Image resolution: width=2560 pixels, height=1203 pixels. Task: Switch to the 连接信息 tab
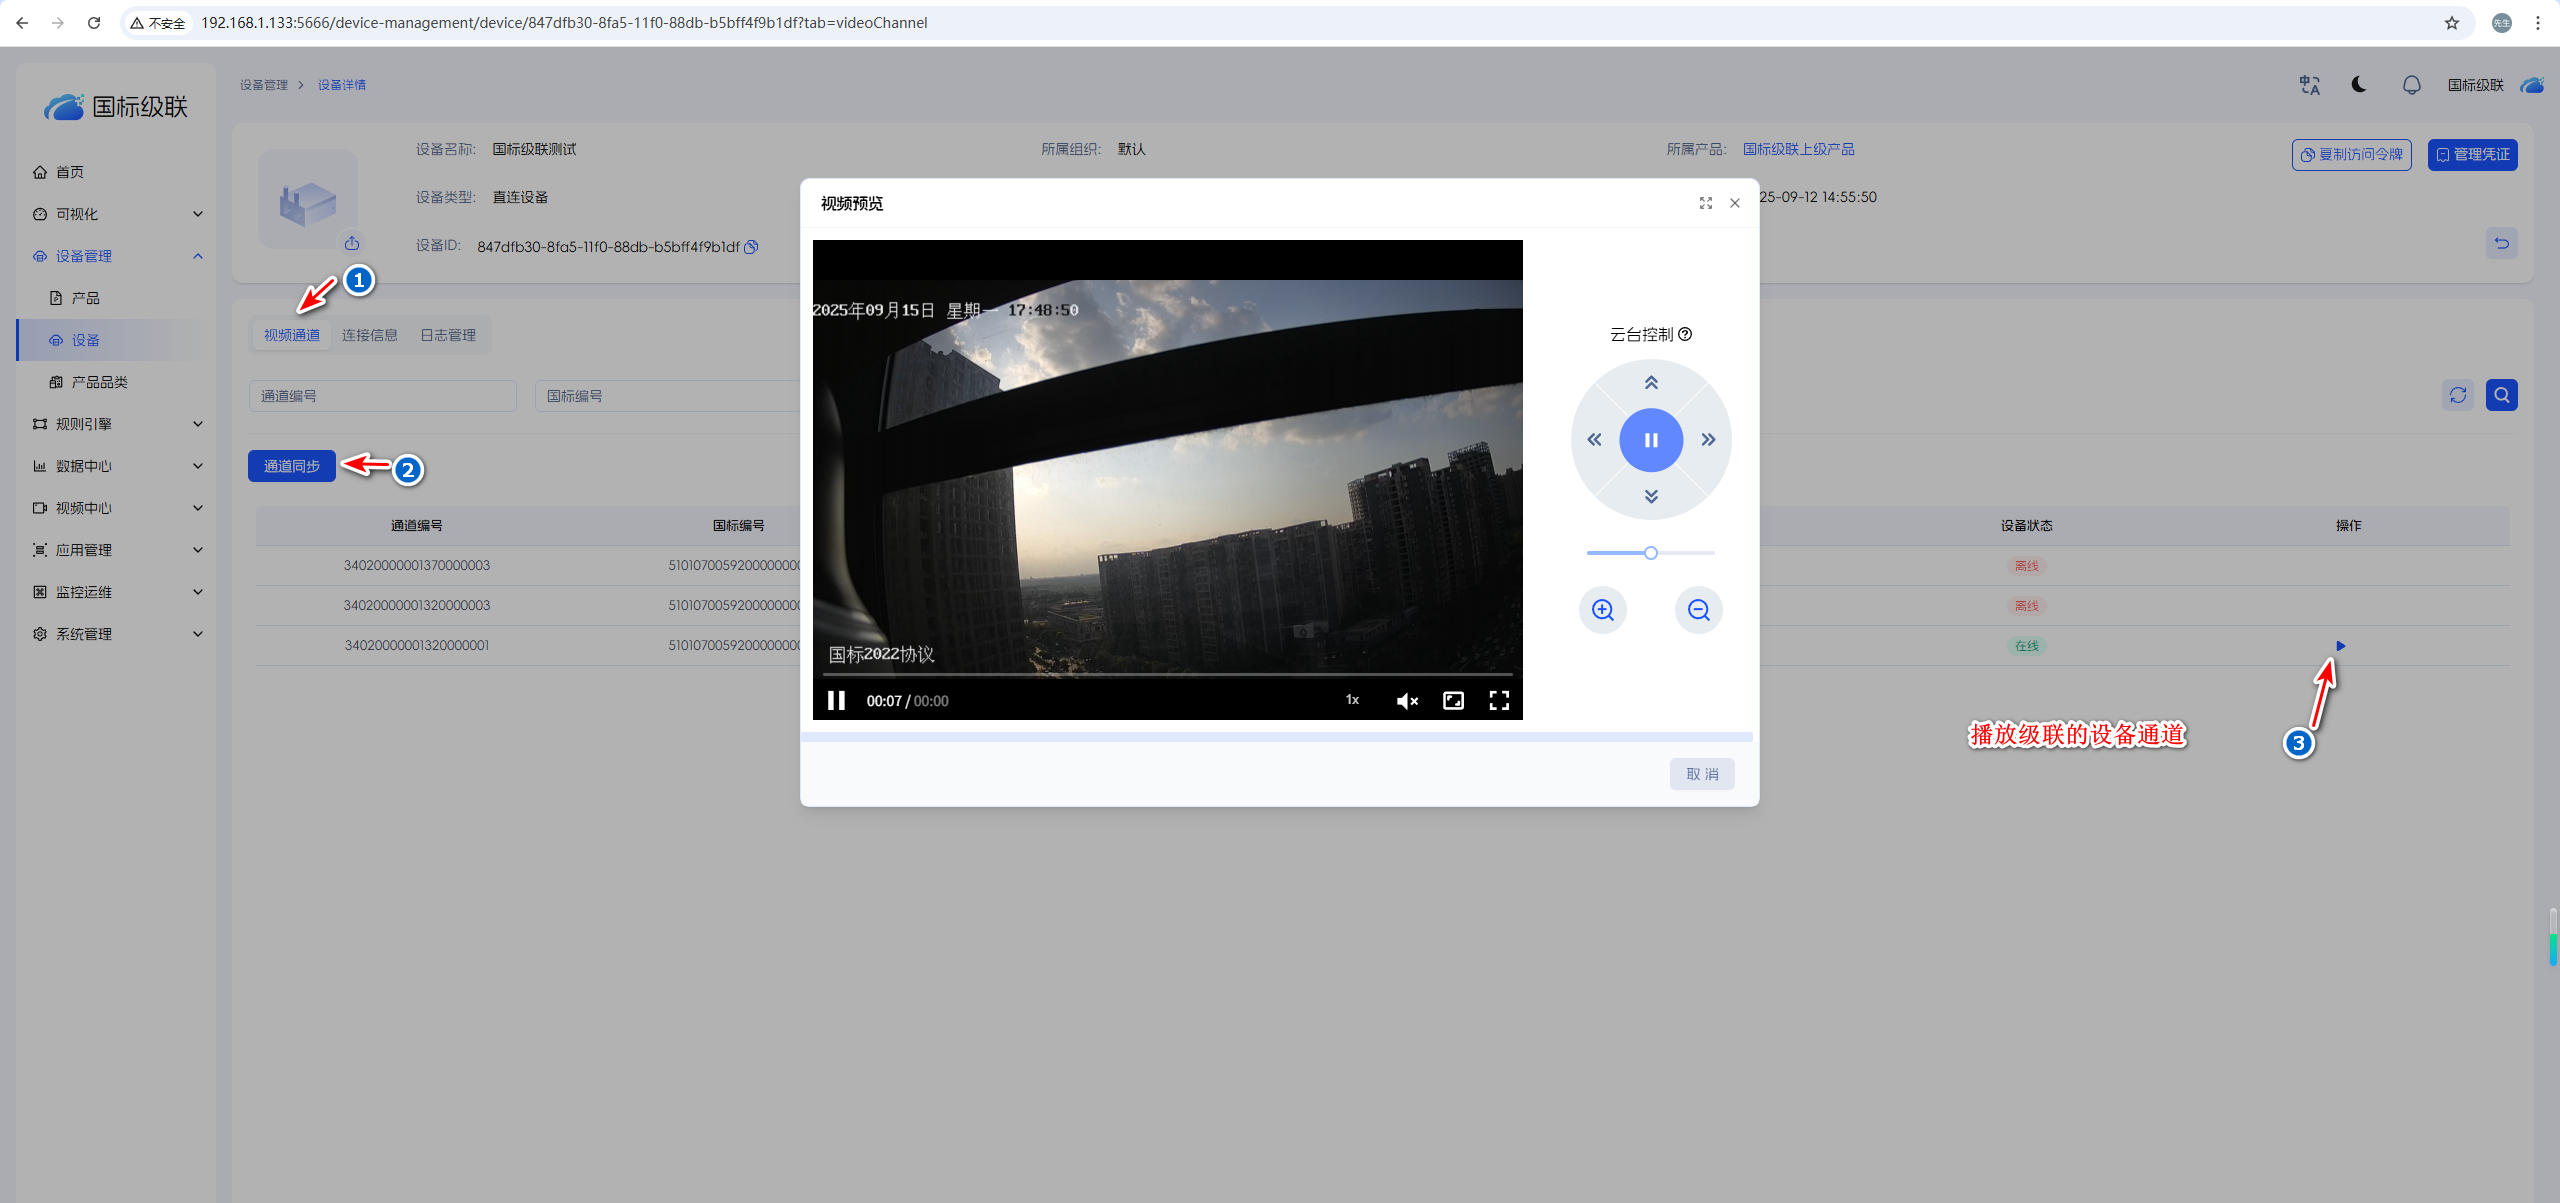click(x=369, y=335)
